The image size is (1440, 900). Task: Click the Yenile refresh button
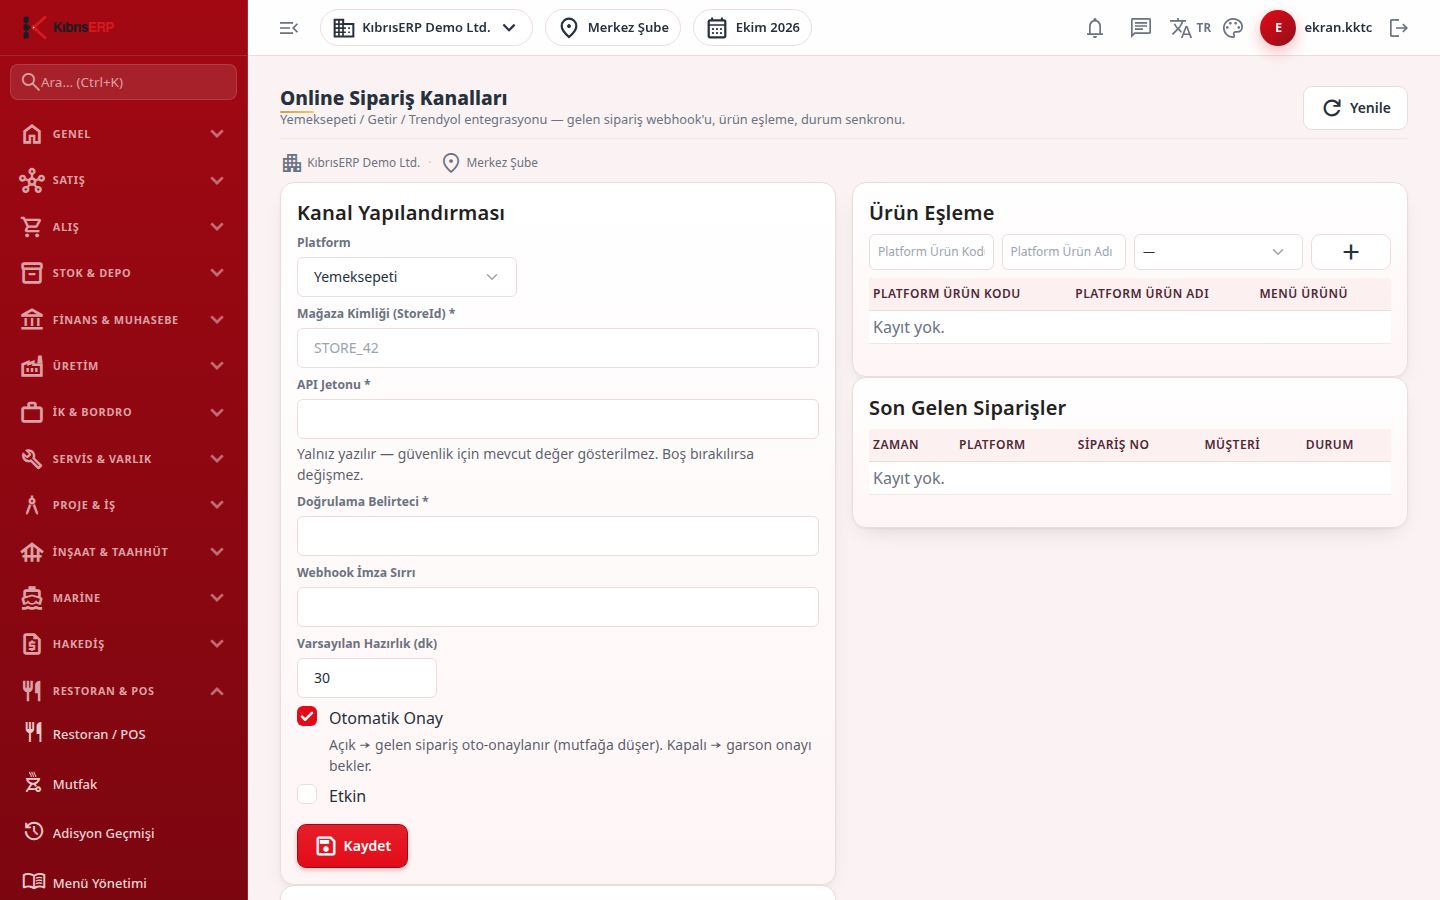1355,108
